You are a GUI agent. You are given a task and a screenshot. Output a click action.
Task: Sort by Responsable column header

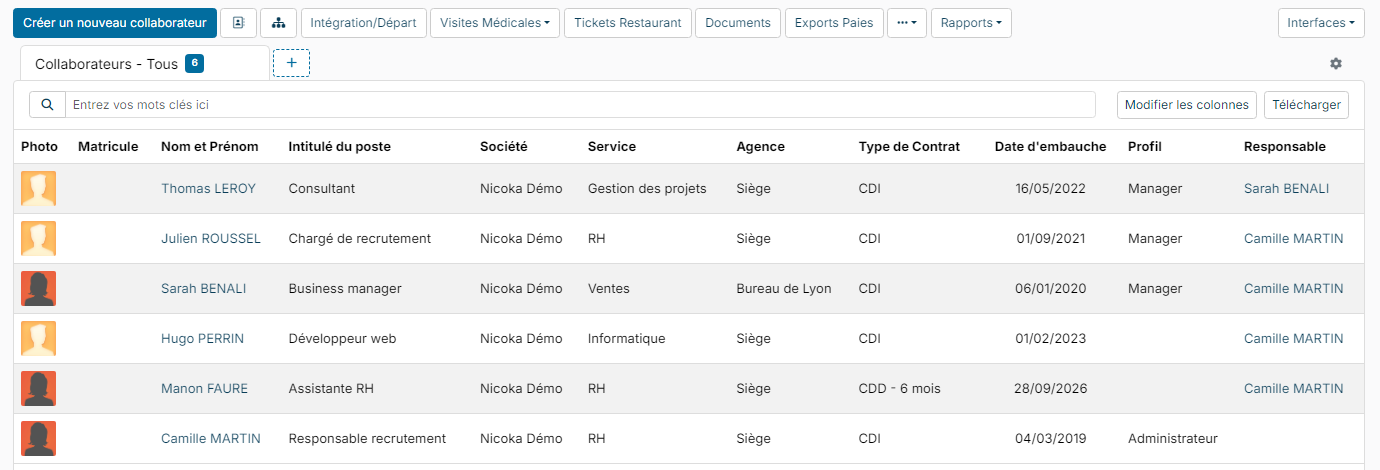click(1285, 146)
